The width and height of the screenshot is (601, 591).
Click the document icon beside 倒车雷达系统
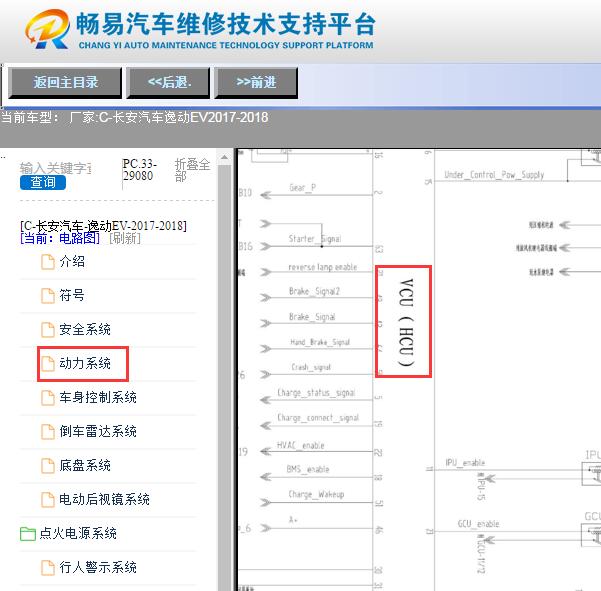coord(48,432)
